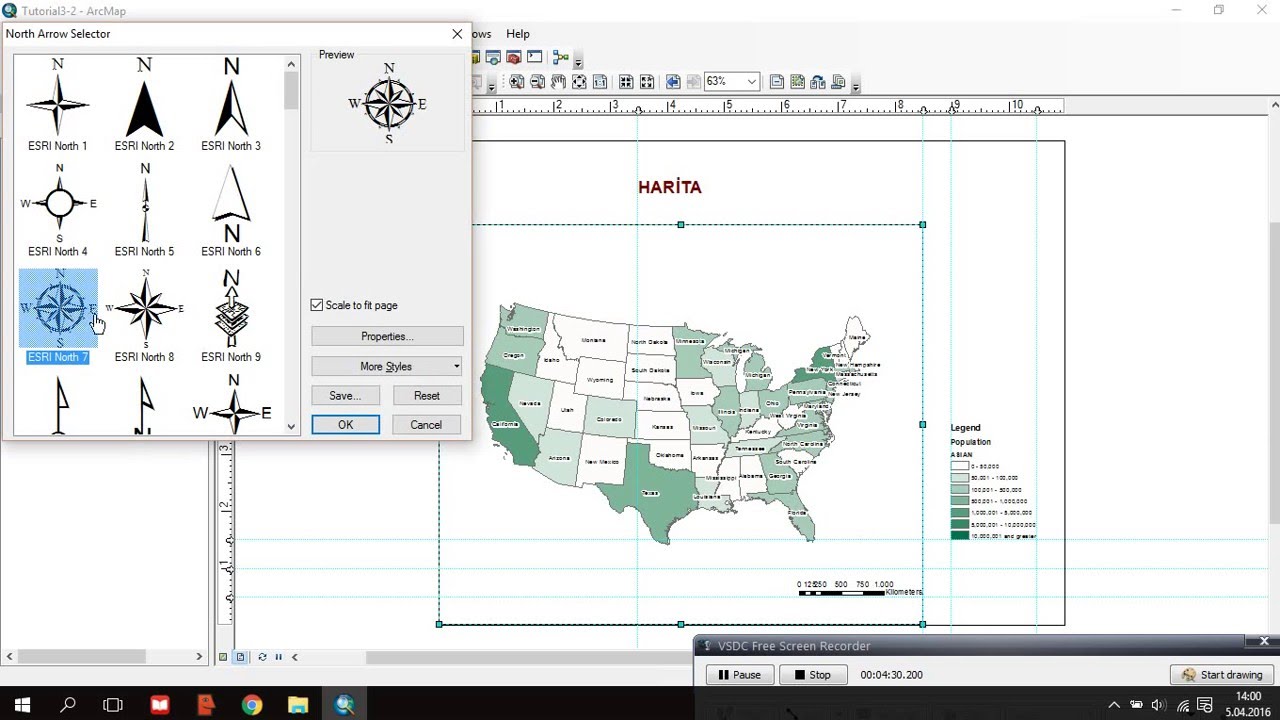Click the Save... button
The width and height of the screenshot is (1280, 720).
(x=345, y=396)
